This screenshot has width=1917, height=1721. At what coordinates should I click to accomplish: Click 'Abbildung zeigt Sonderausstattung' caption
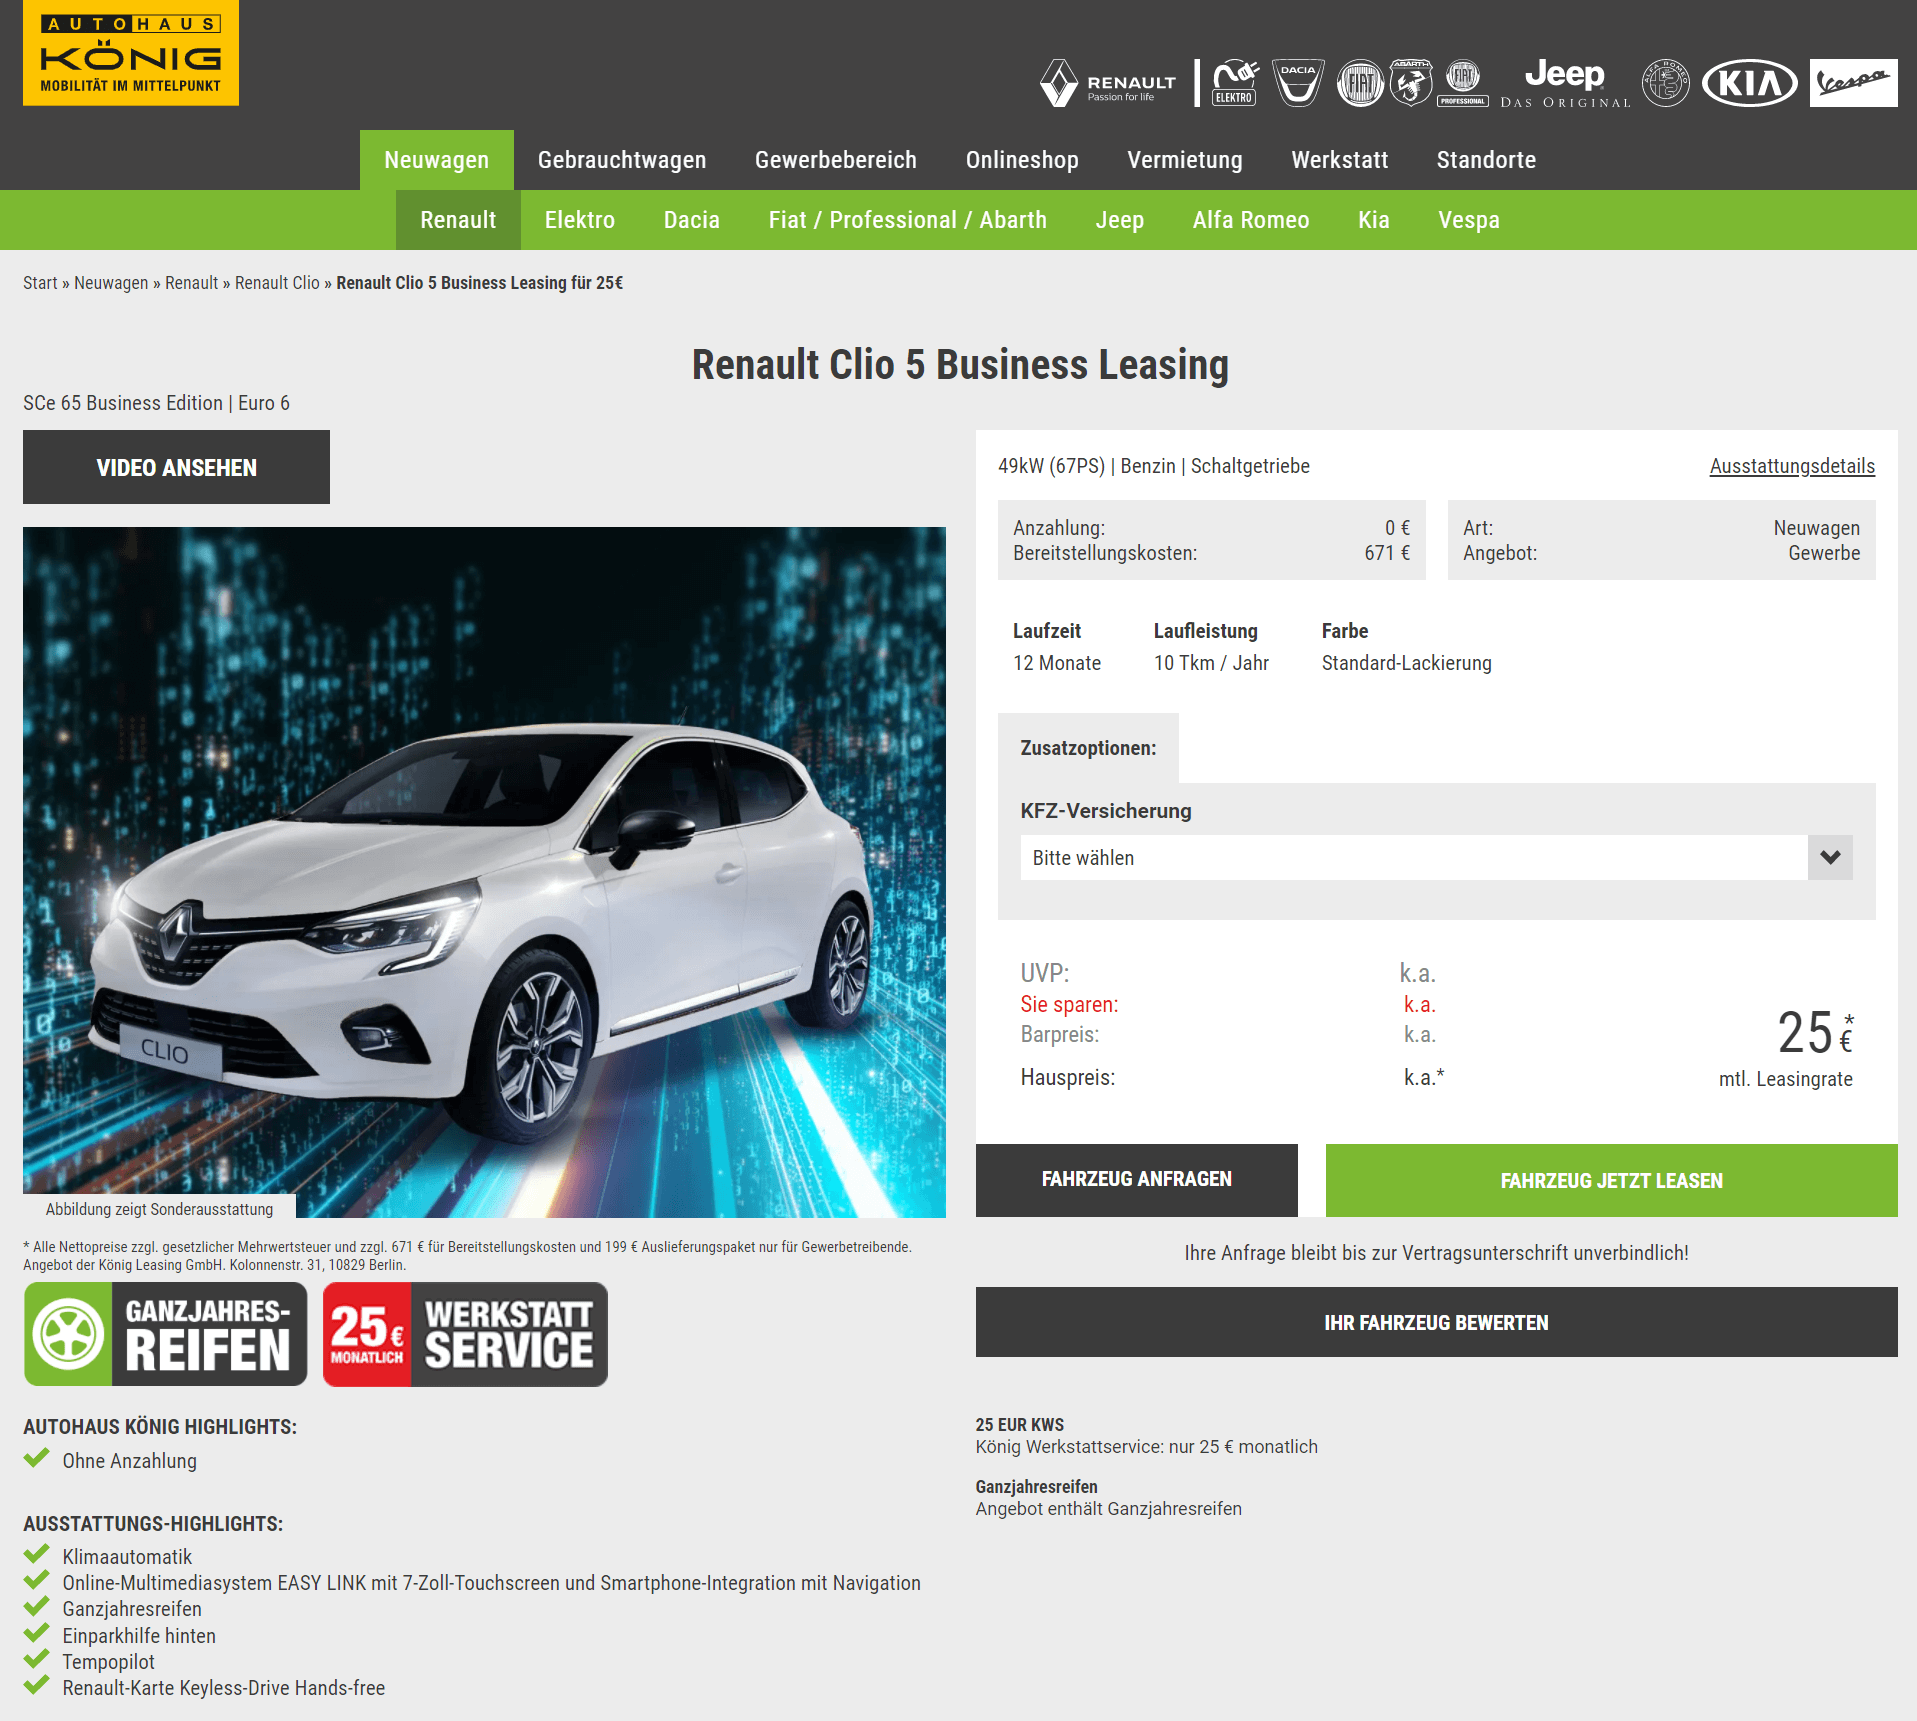click(x=159, y=1209)
